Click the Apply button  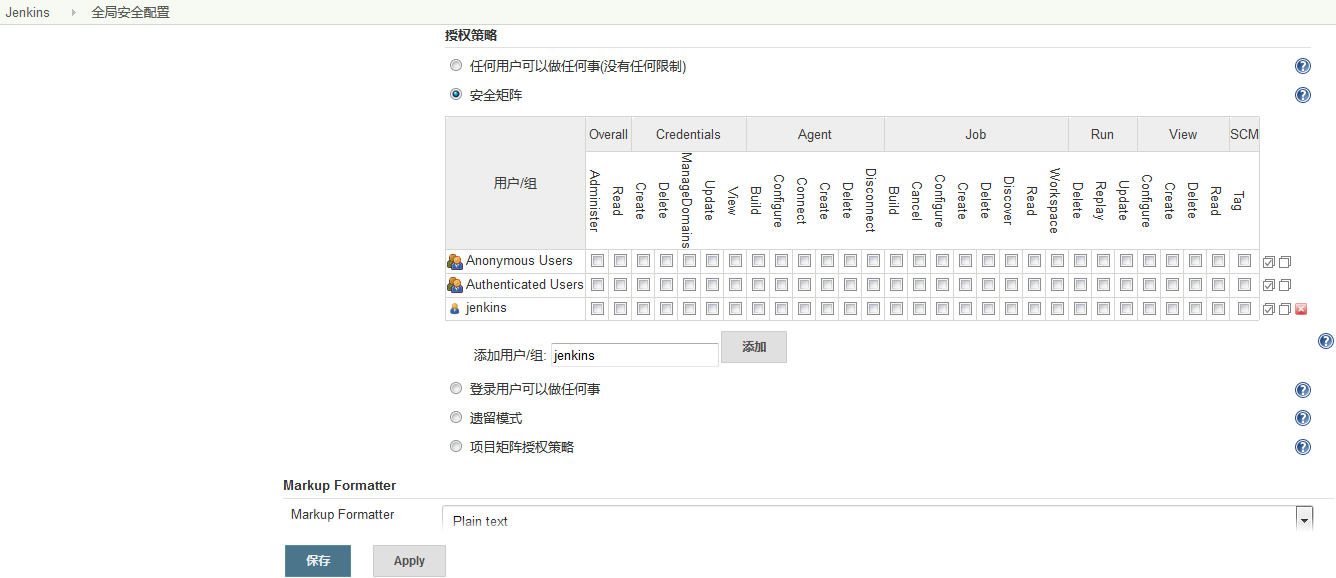pyautogui.click(x=409, y=561)
